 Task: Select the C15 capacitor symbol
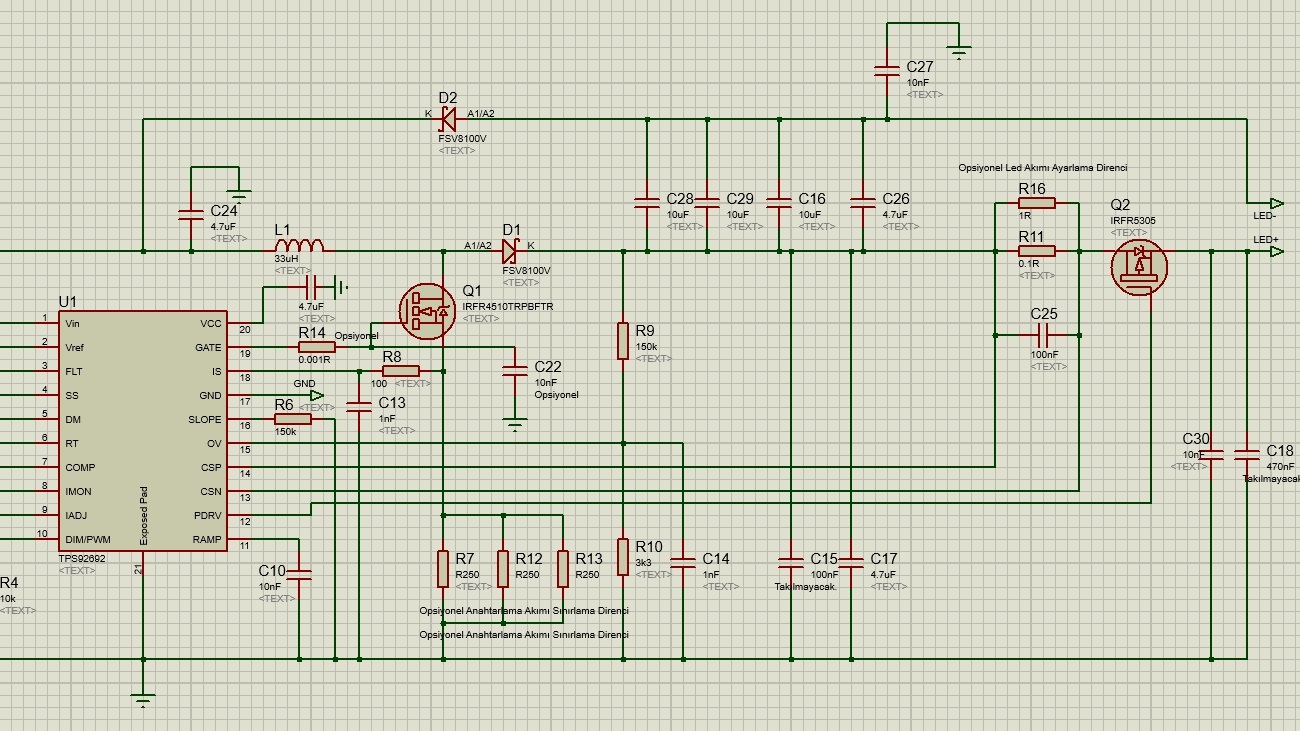tap(791, 563)
